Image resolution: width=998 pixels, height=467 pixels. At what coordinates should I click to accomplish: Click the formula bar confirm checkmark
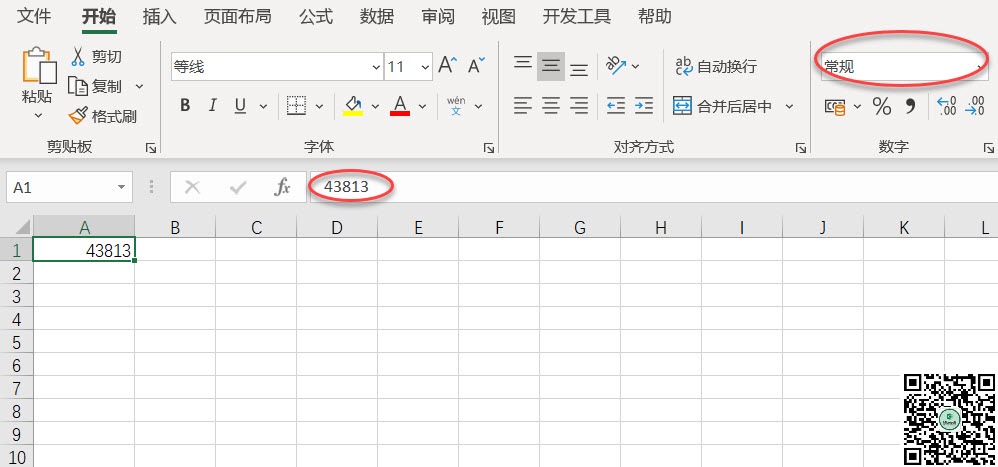coord(239,187)
